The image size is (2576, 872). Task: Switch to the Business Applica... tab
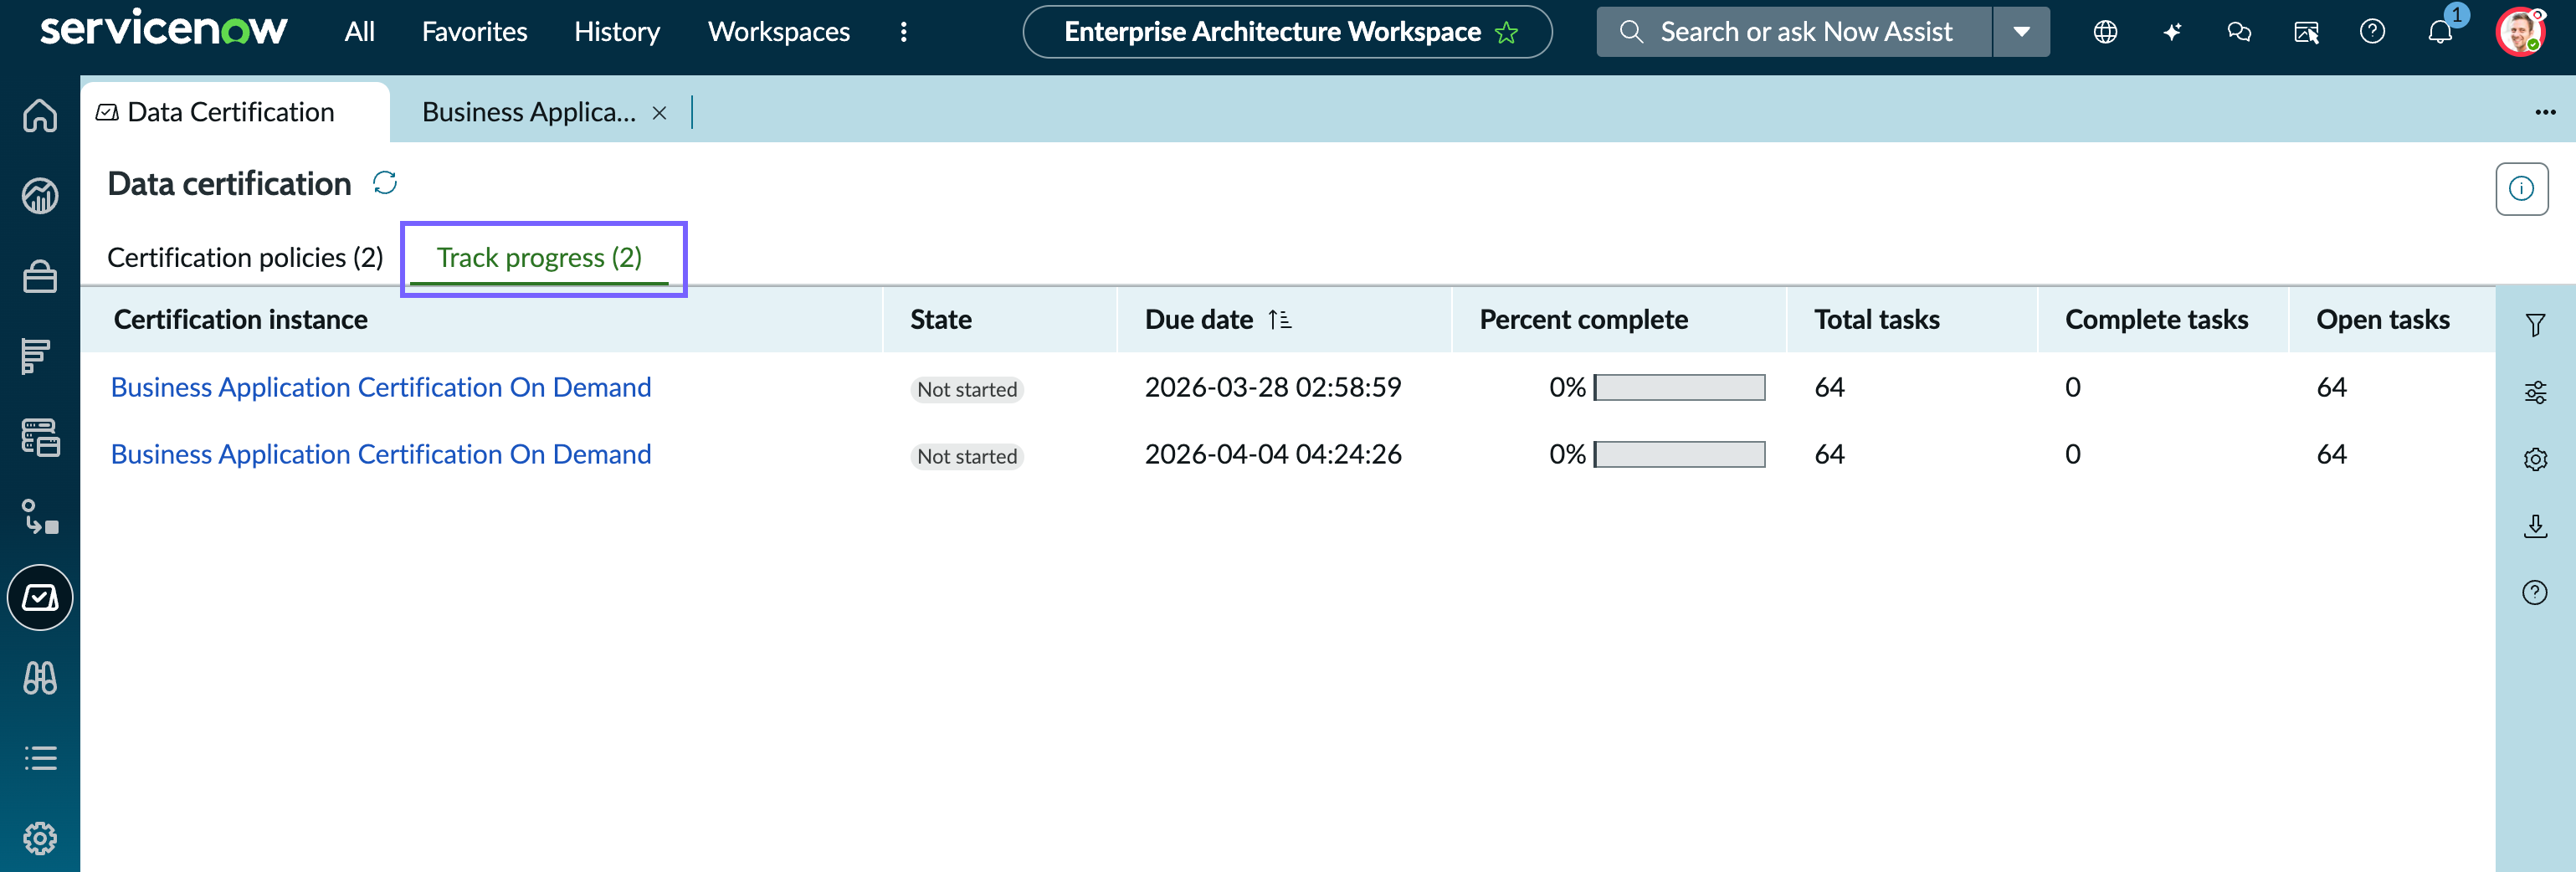[x=528, y=112]
